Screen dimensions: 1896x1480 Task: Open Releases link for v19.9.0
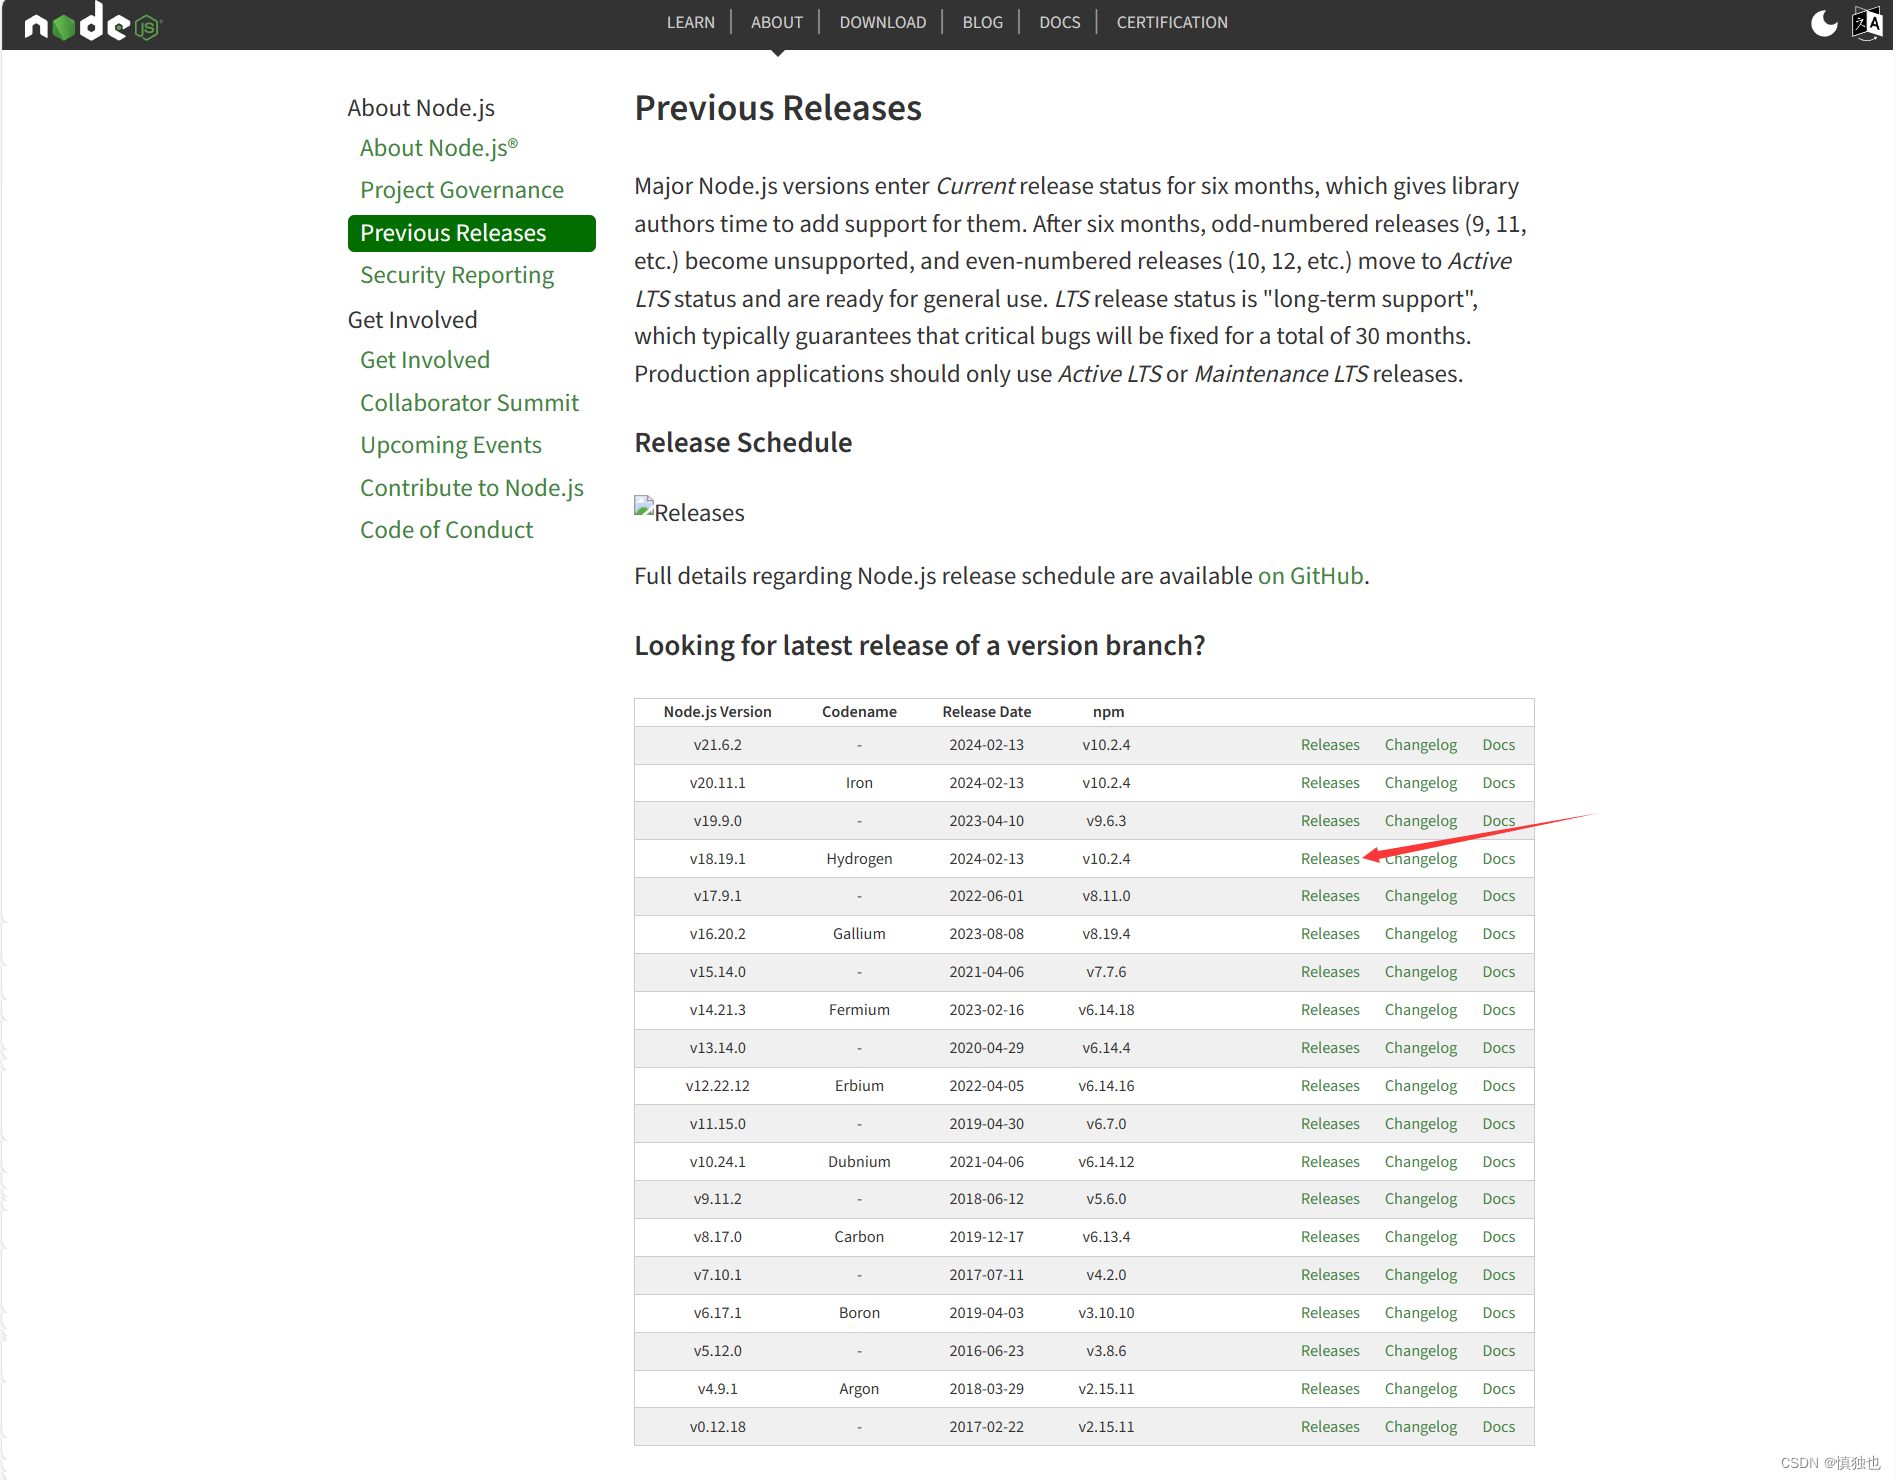tap(1329, 821)
